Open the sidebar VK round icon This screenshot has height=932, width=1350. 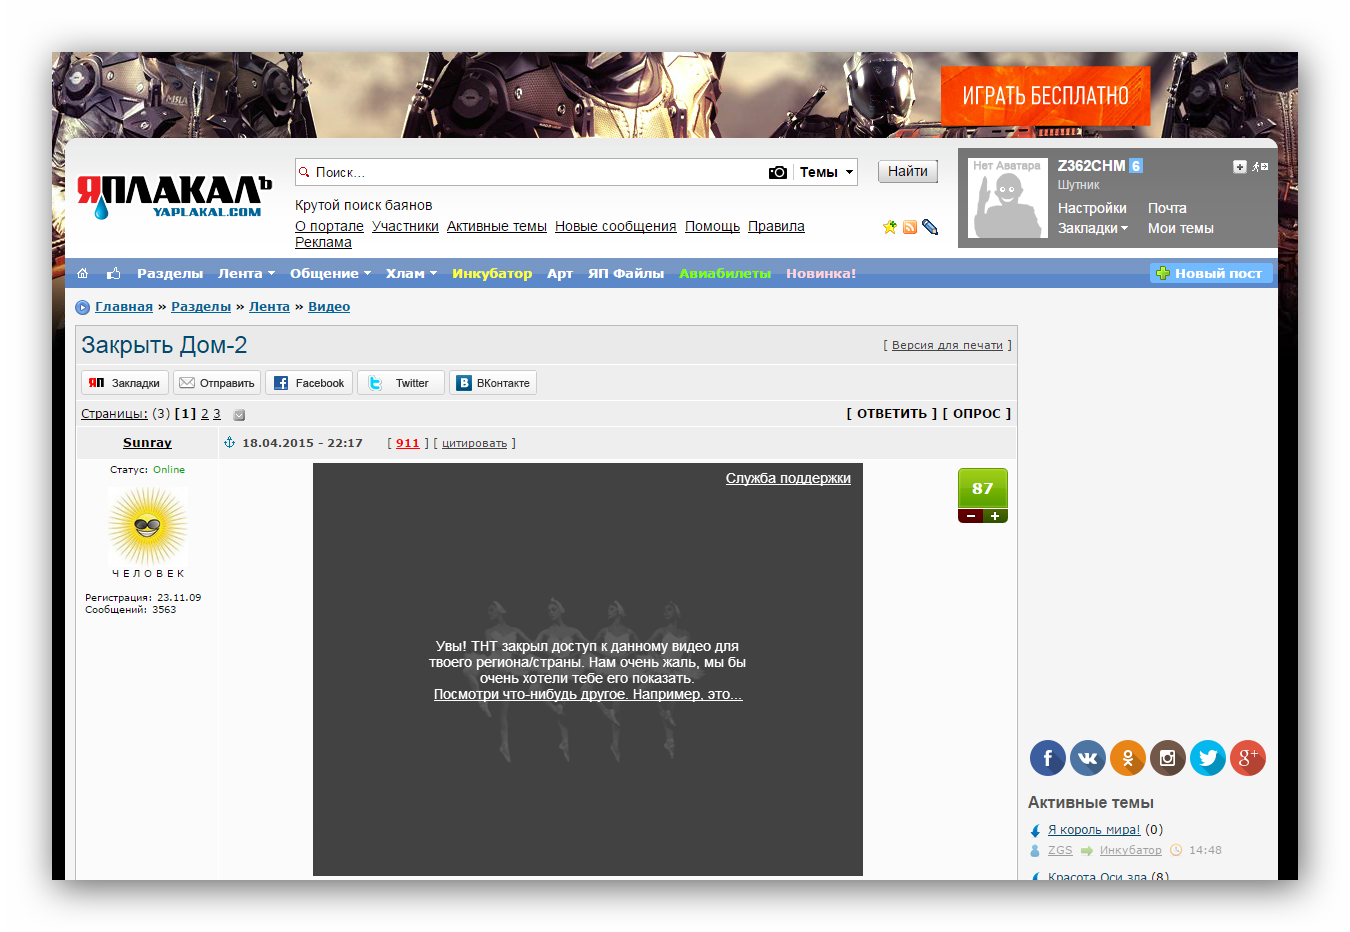(x=1088, y=758)
